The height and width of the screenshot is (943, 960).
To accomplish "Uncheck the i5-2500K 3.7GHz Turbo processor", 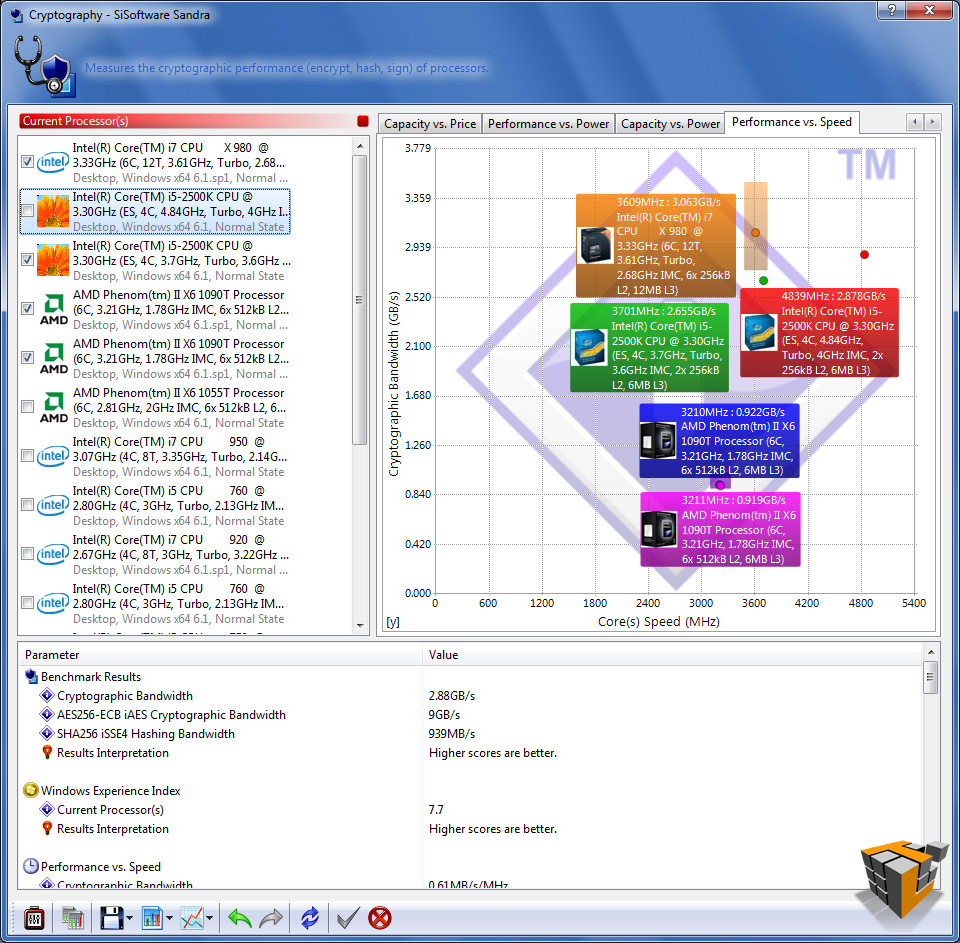I will click(27, 260).
